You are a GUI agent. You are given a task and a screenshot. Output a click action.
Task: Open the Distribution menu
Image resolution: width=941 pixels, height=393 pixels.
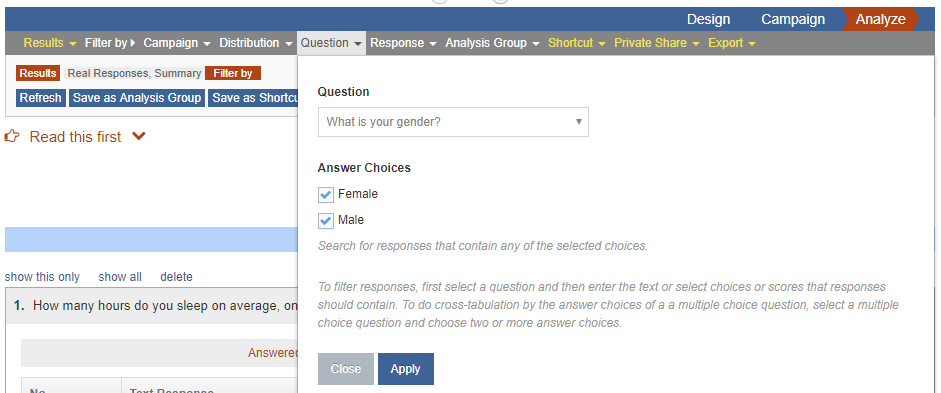(x=256, y=43)
